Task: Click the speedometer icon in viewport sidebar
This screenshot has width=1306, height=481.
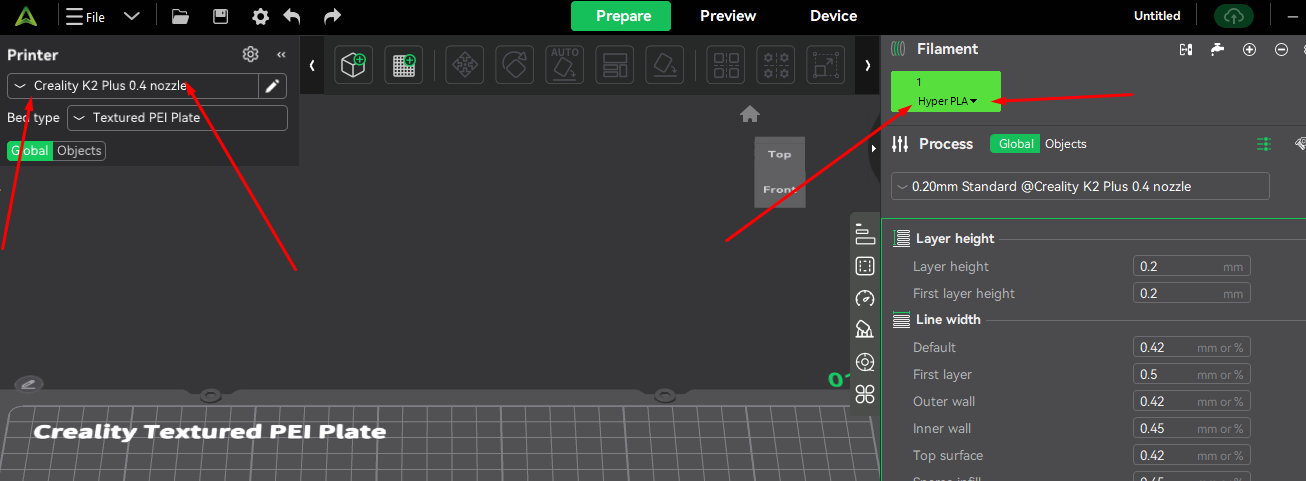Action: (865, 298)
